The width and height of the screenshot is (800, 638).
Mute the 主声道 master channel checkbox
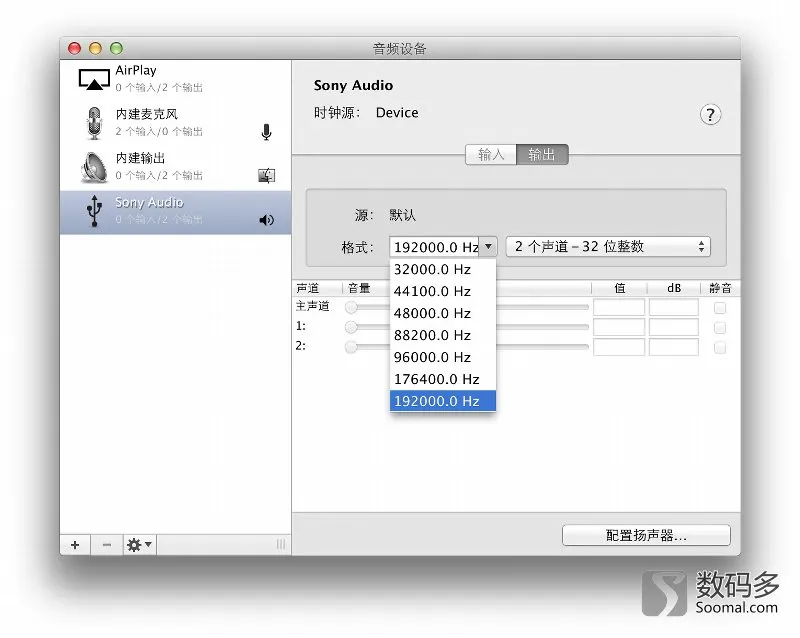720,308
